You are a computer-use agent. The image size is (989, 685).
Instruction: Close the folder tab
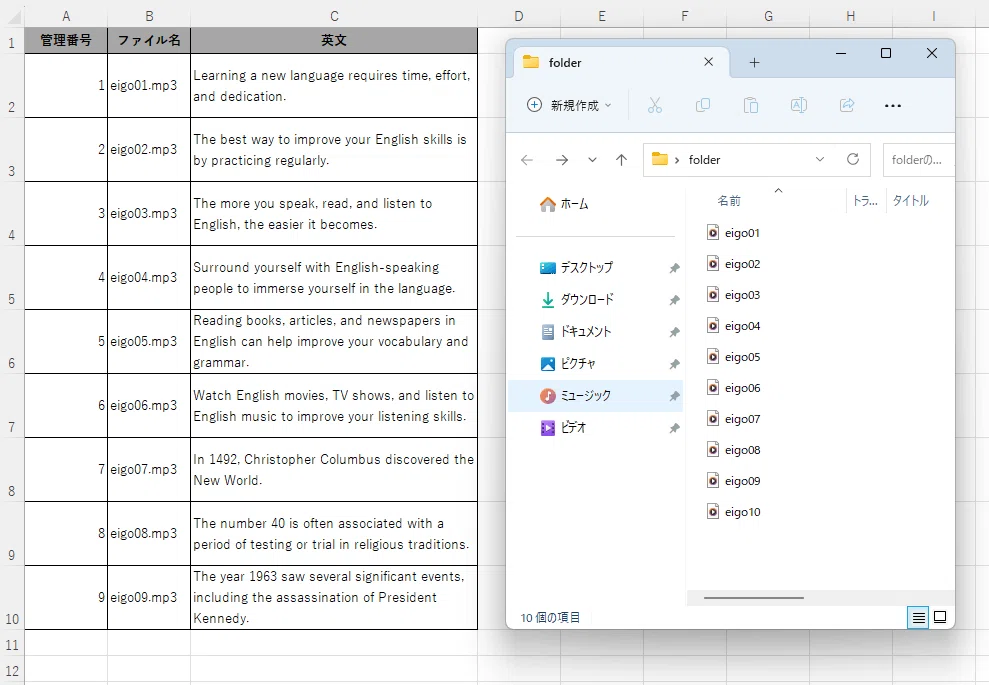tap(708, 62)
